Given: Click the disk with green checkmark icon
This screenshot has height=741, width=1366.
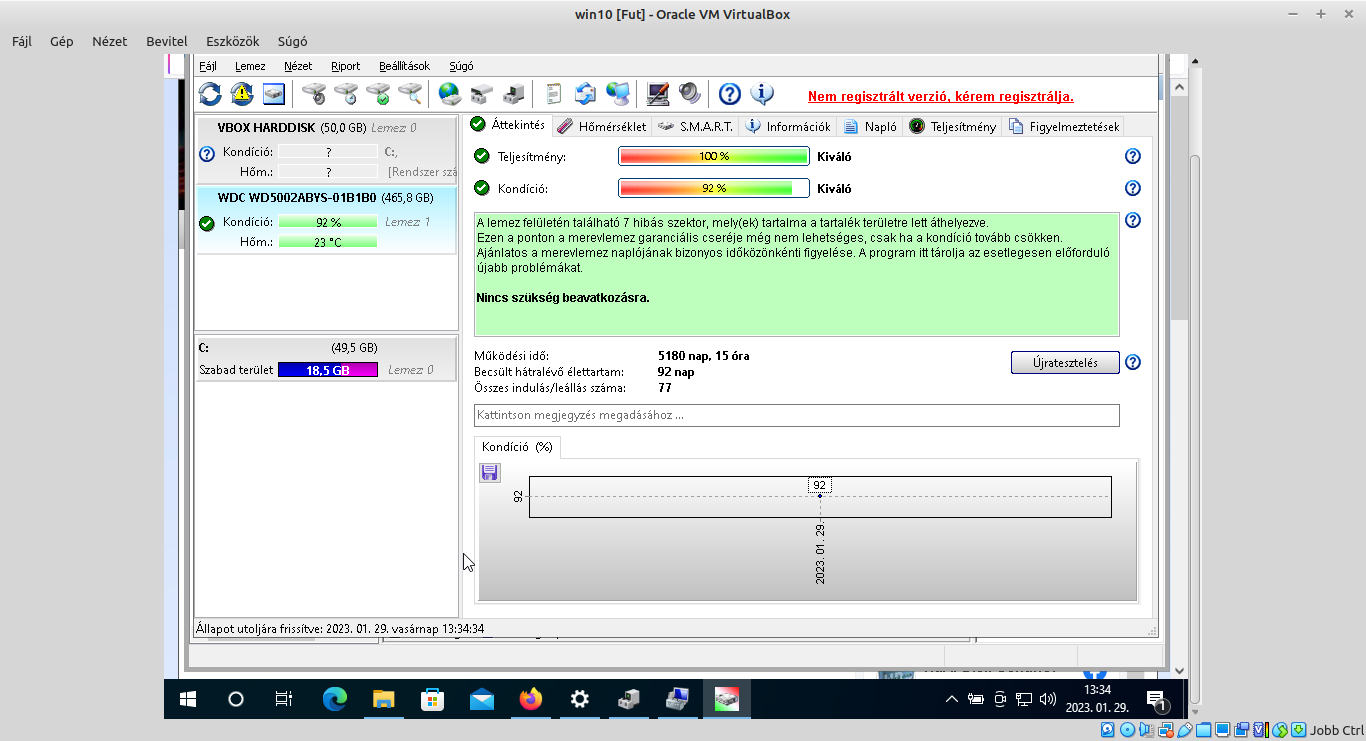Looking at the screenshot, I should pos(378,94).
